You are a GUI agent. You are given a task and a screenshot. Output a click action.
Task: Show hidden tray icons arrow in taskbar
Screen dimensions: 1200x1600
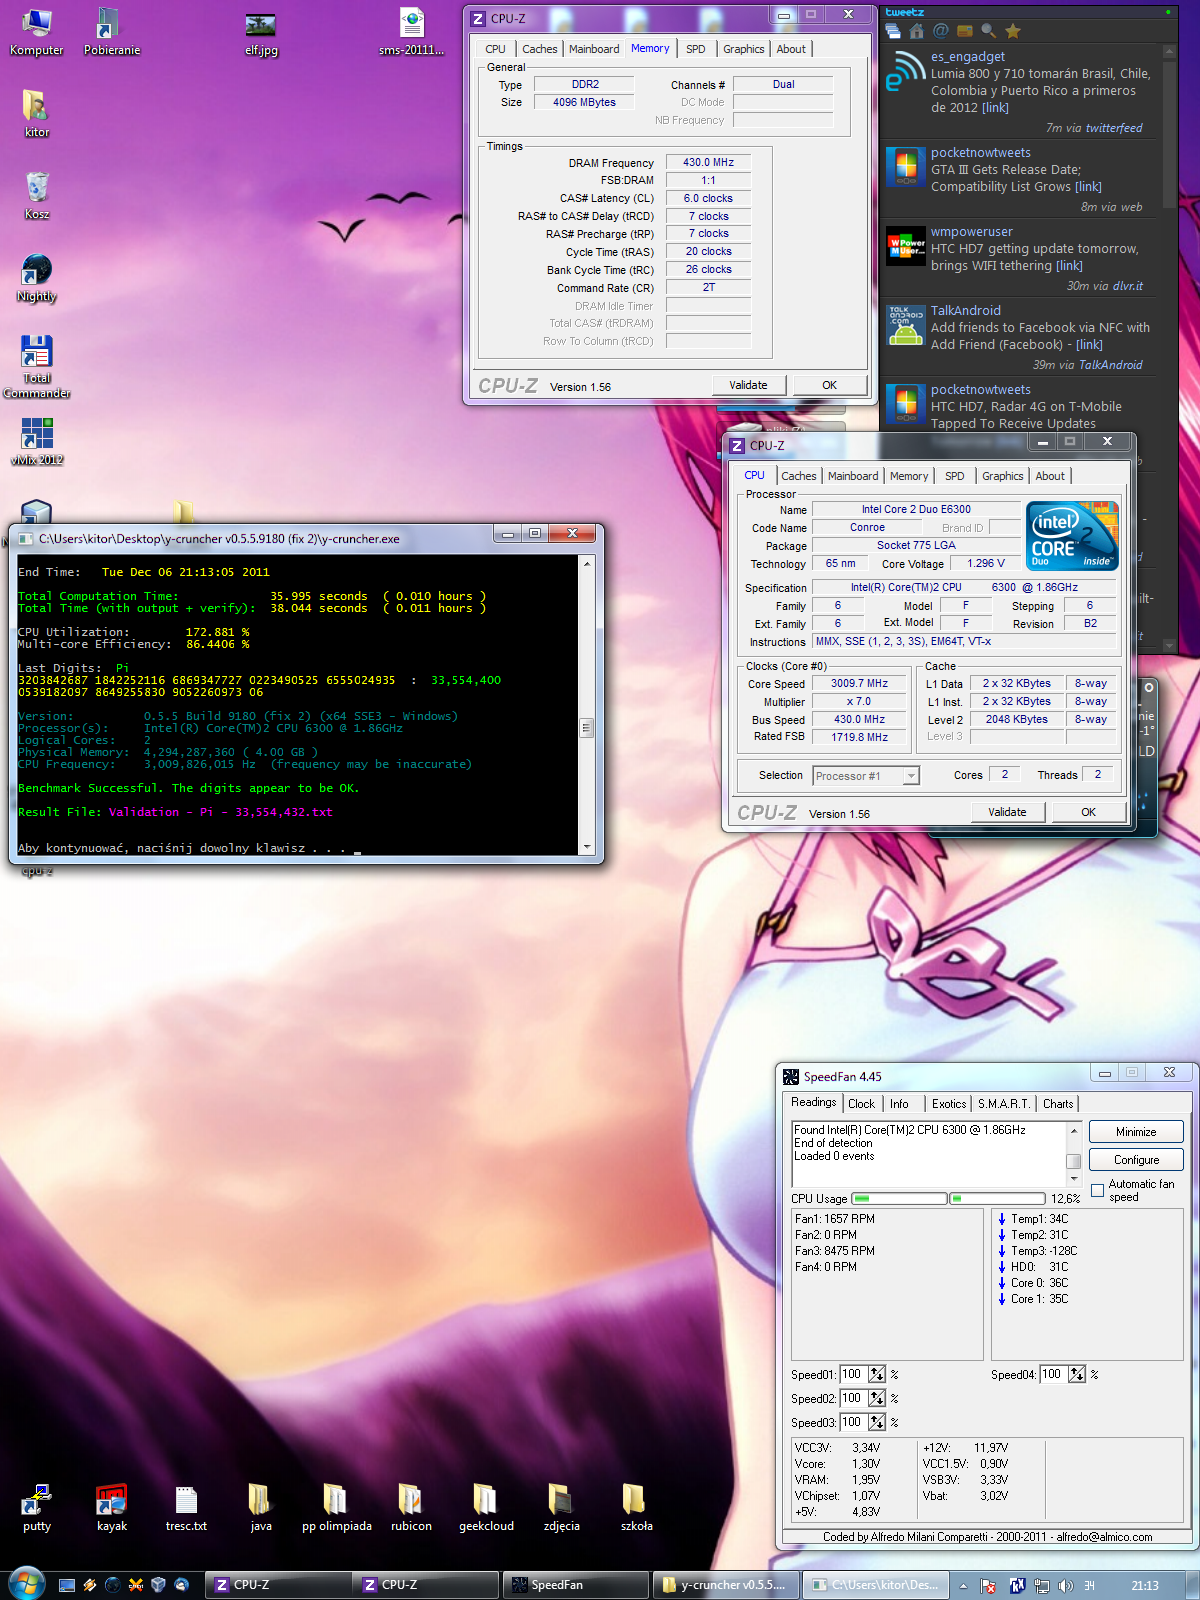pos(963,1585)
